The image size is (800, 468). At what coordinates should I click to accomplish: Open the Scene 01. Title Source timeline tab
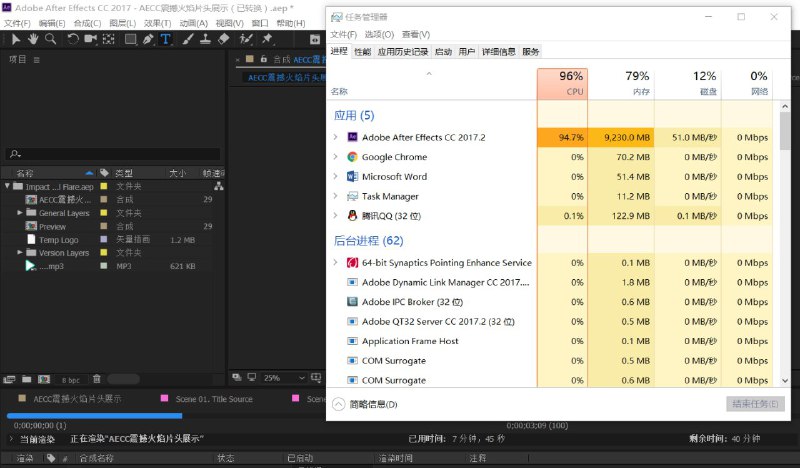click(x=214, y=399)
